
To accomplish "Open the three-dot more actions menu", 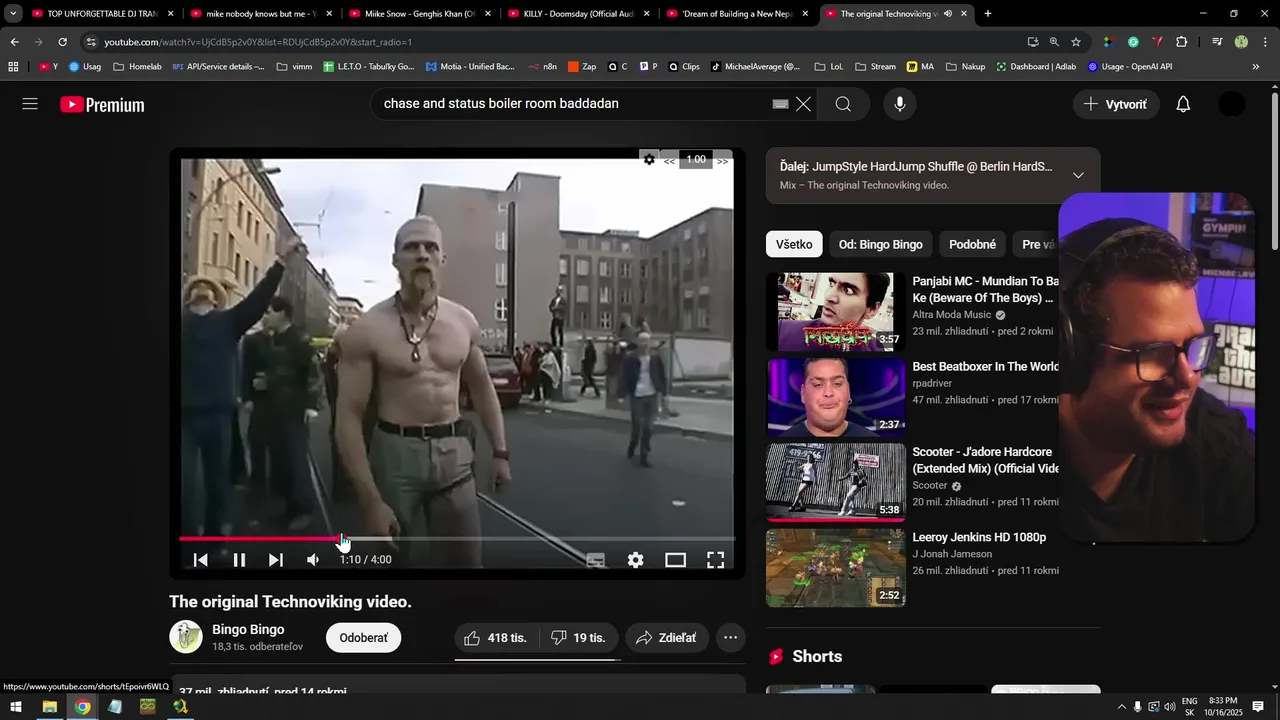I will tap(731, 638).
